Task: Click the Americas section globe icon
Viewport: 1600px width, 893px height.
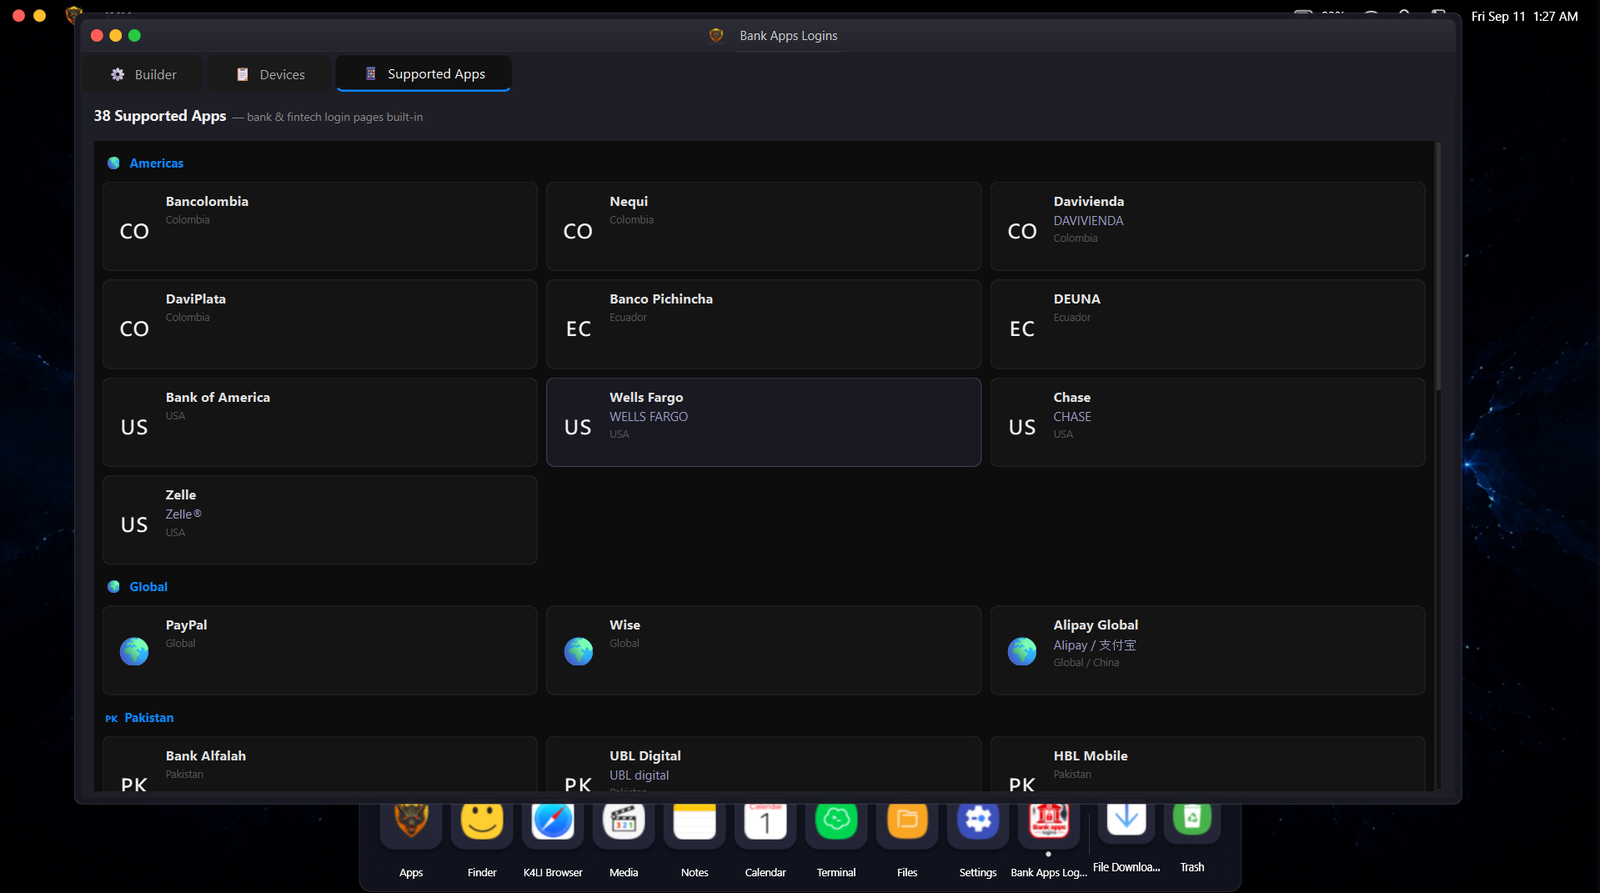Action: point(114,163)
